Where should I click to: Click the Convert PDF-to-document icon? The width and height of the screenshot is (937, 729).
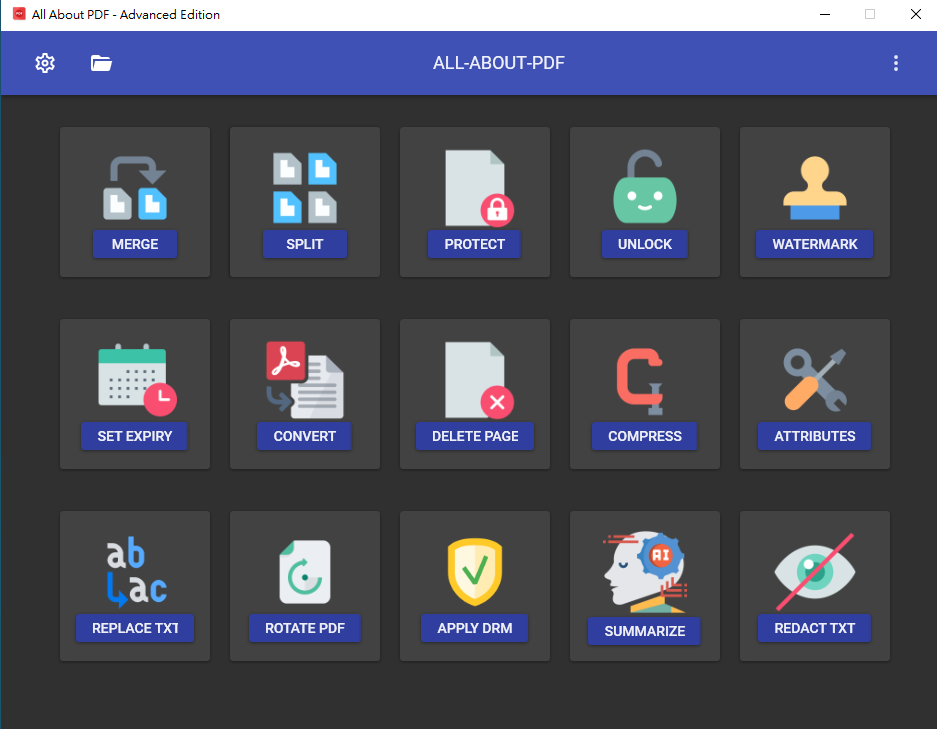[305, 380]
